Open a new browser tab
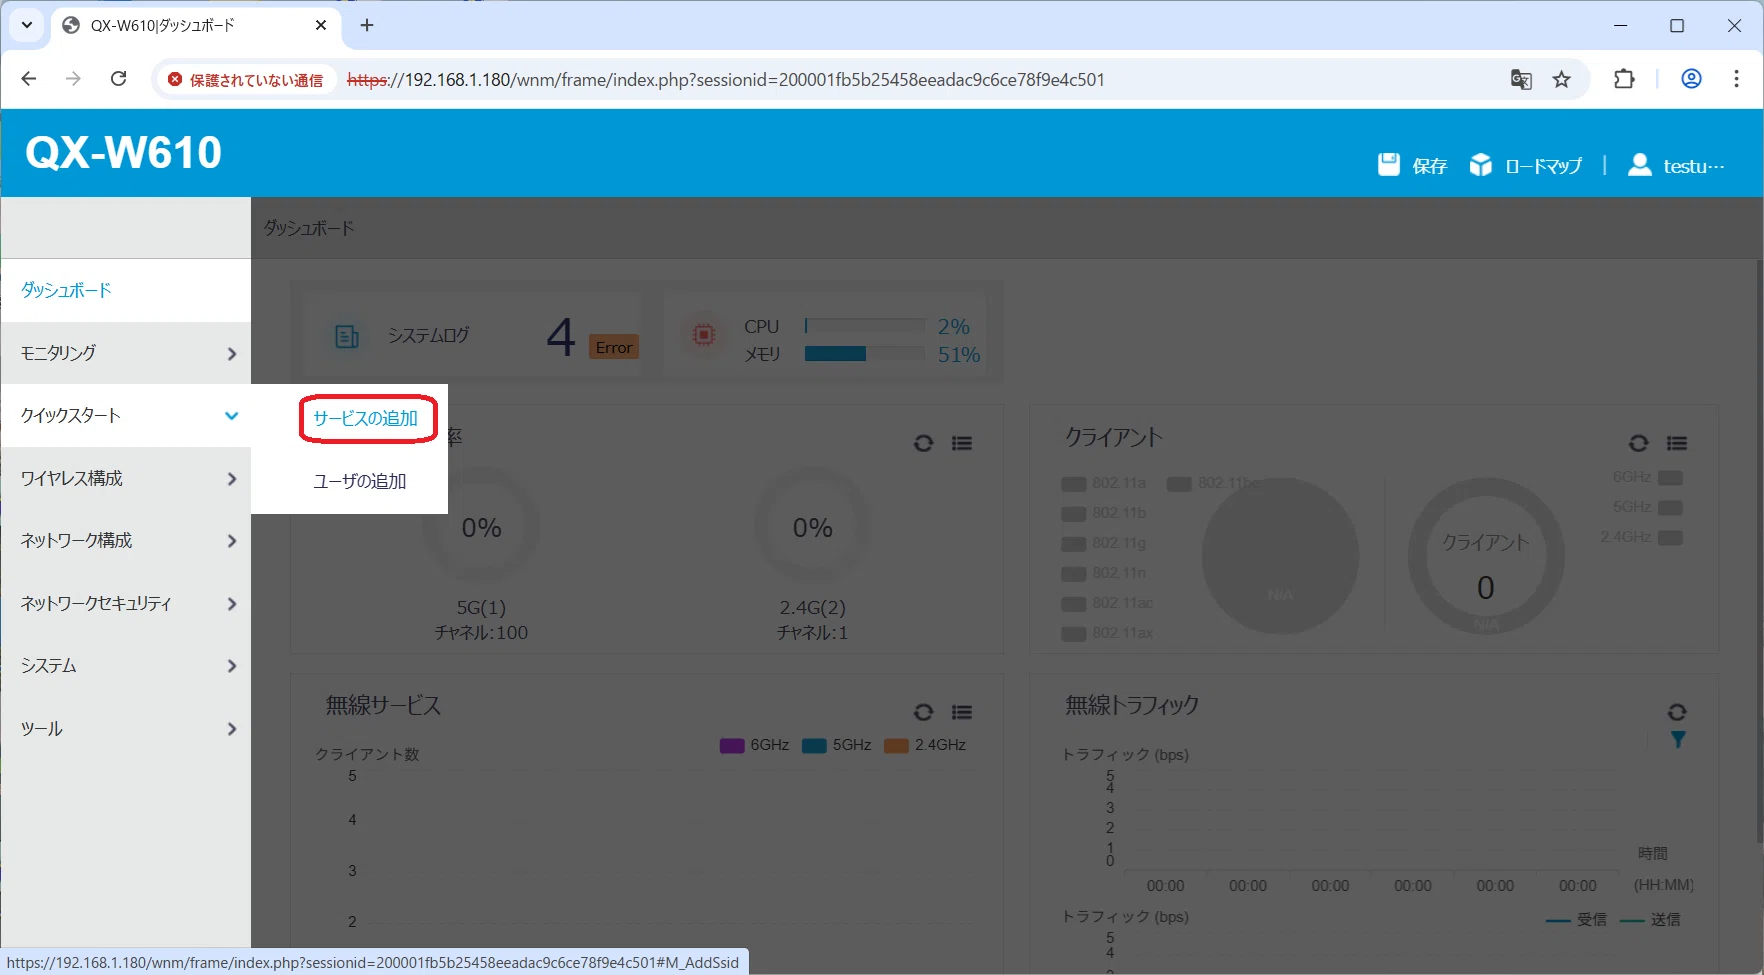 coord(367,26)
